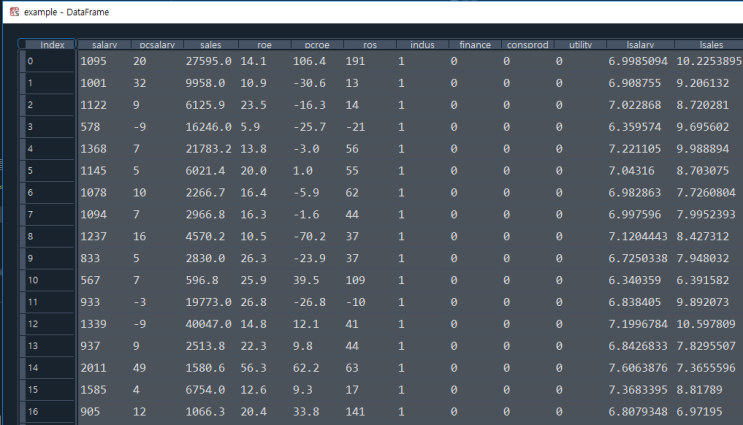Select pcsalary cell 49

click(139, 368)
